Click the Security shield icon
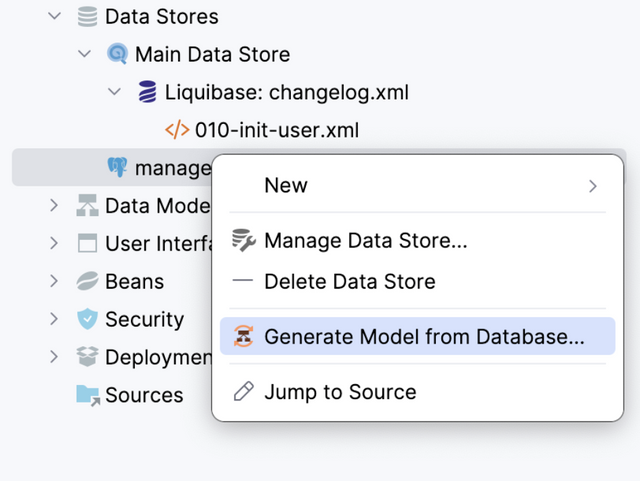The image size is (640, 481). click(88, 320)
